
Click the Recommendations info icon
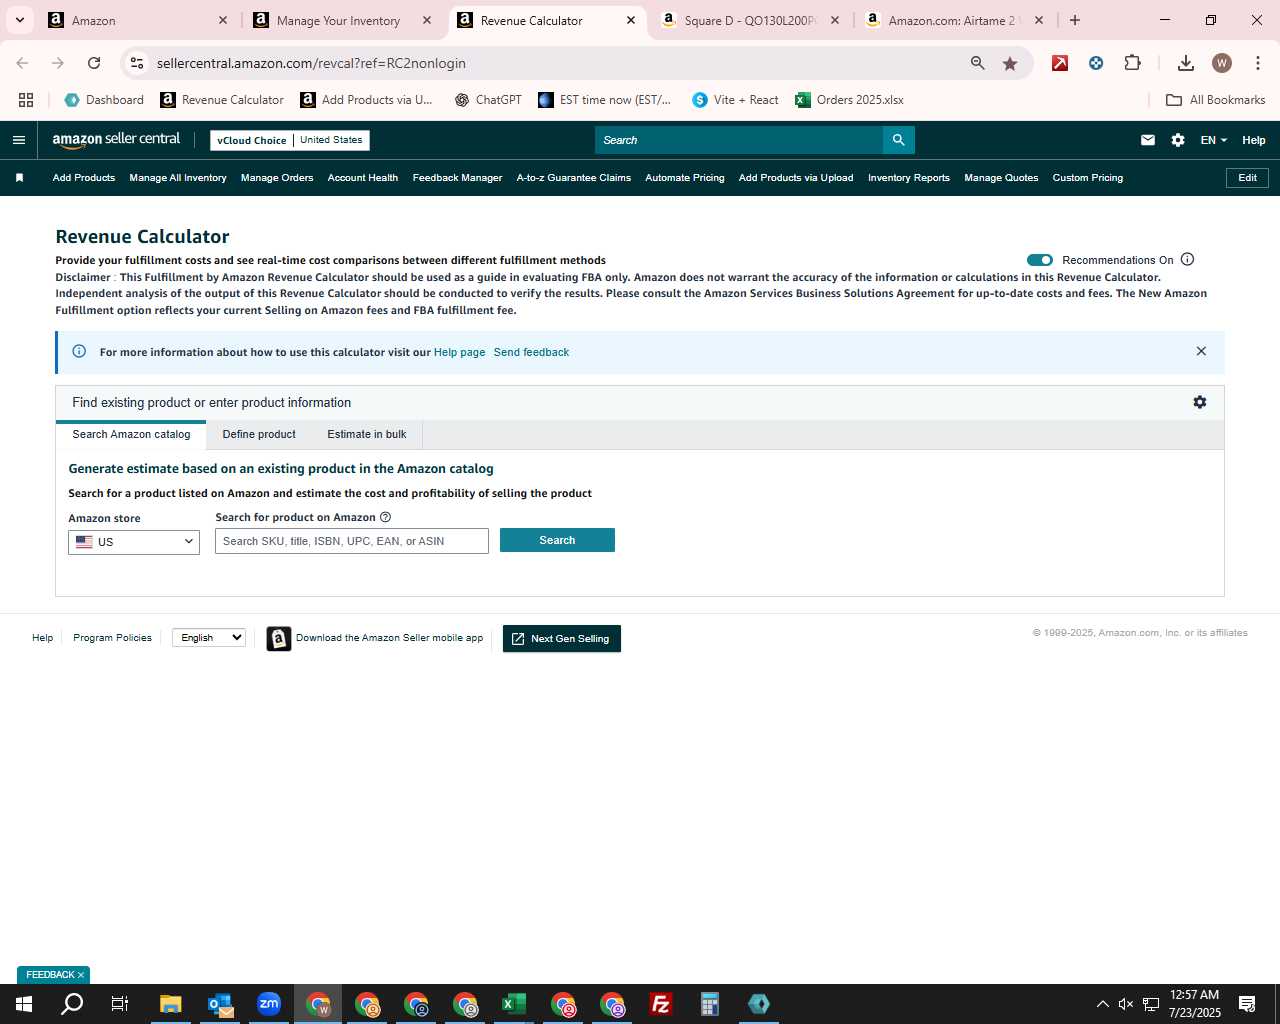[x=1187, y=259]
